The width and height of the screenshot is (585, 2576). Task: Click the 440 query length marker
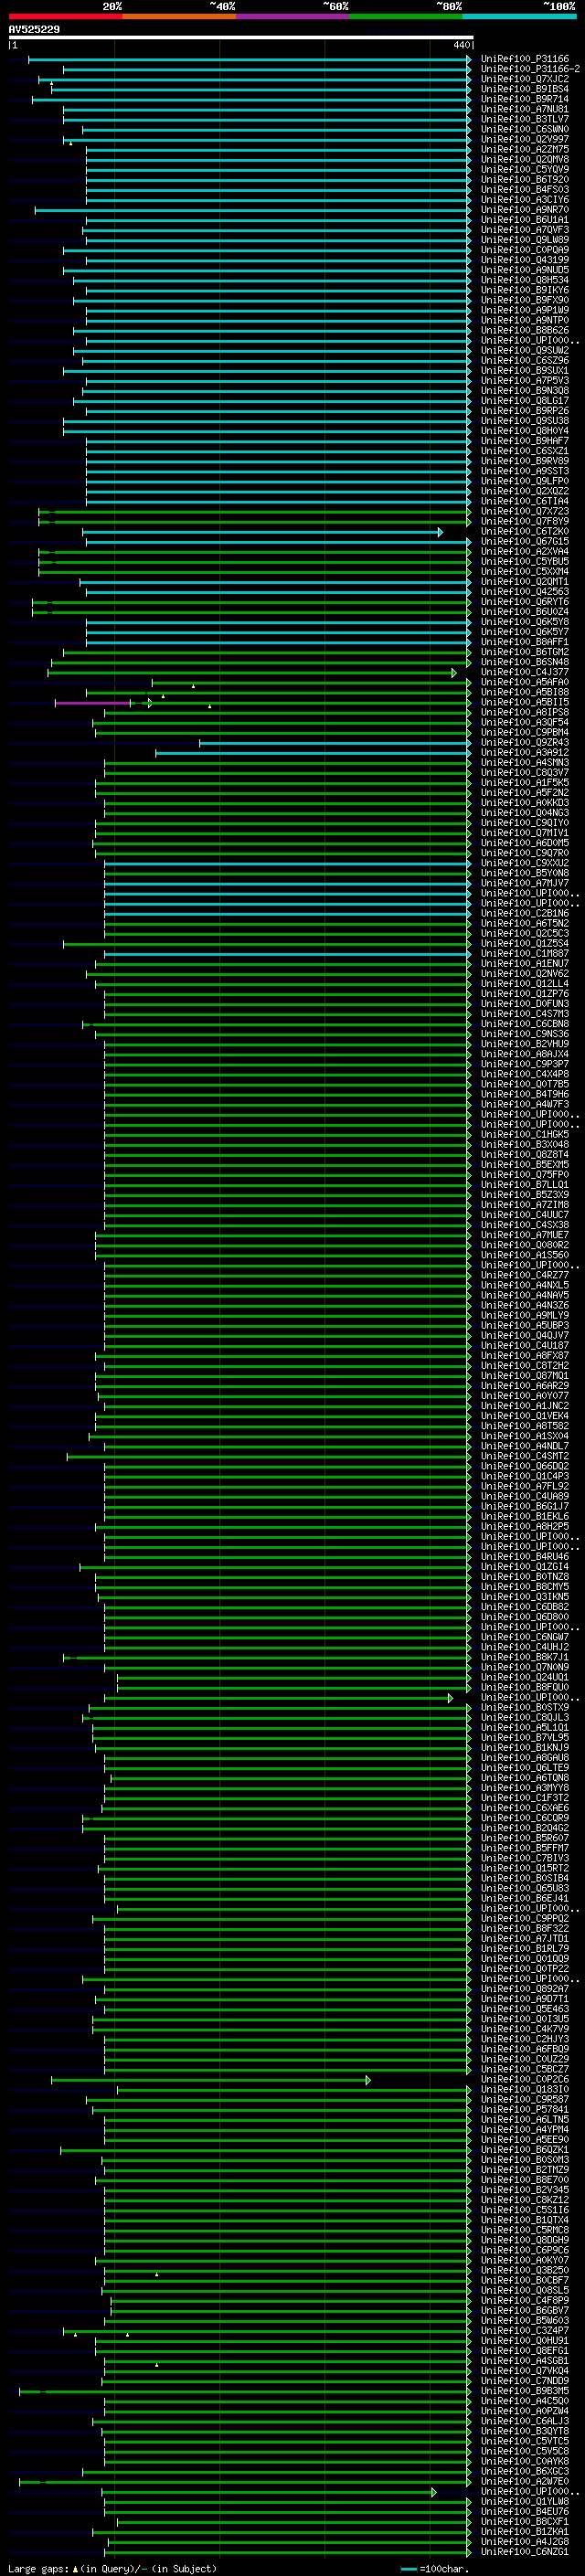pyautogui.click(x=461, y=45)
